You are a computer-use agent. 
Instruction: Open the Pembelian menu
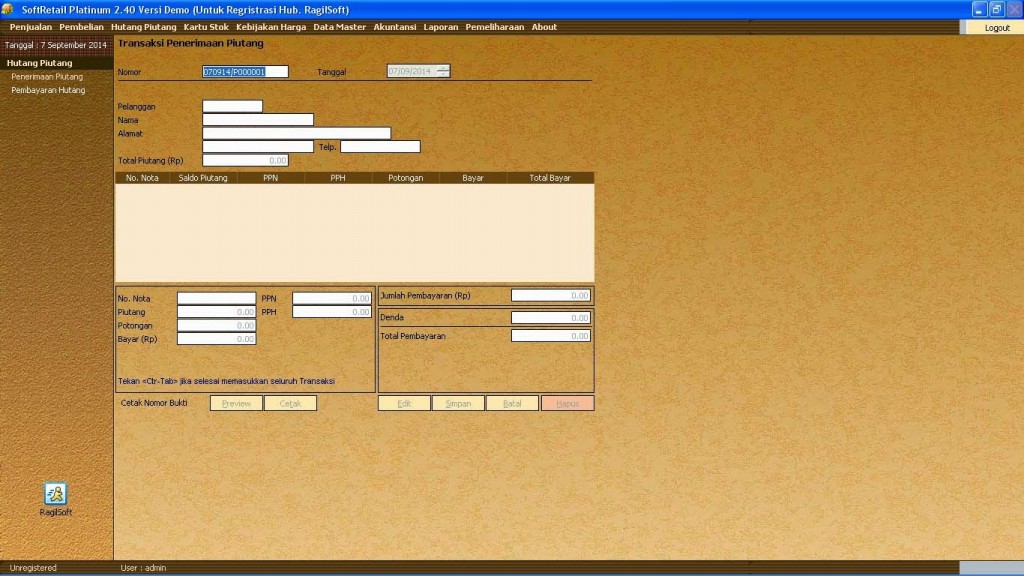80,27
